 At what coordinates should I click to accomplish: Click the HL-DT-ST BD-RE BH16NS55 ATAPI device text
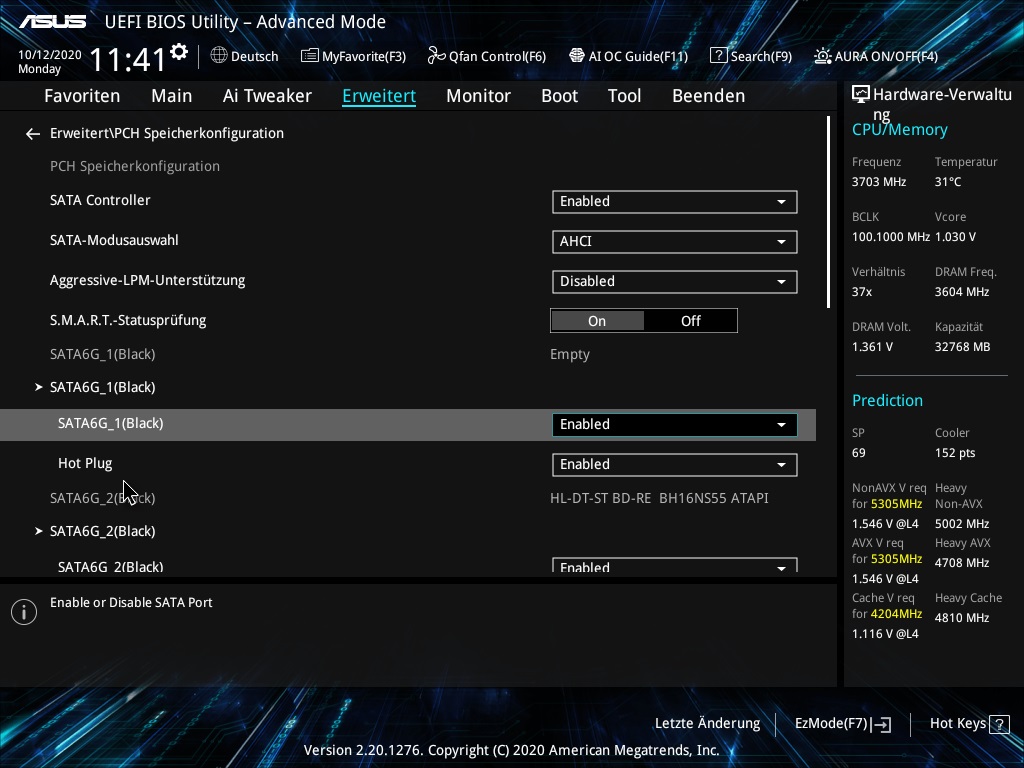pos(659,498)
